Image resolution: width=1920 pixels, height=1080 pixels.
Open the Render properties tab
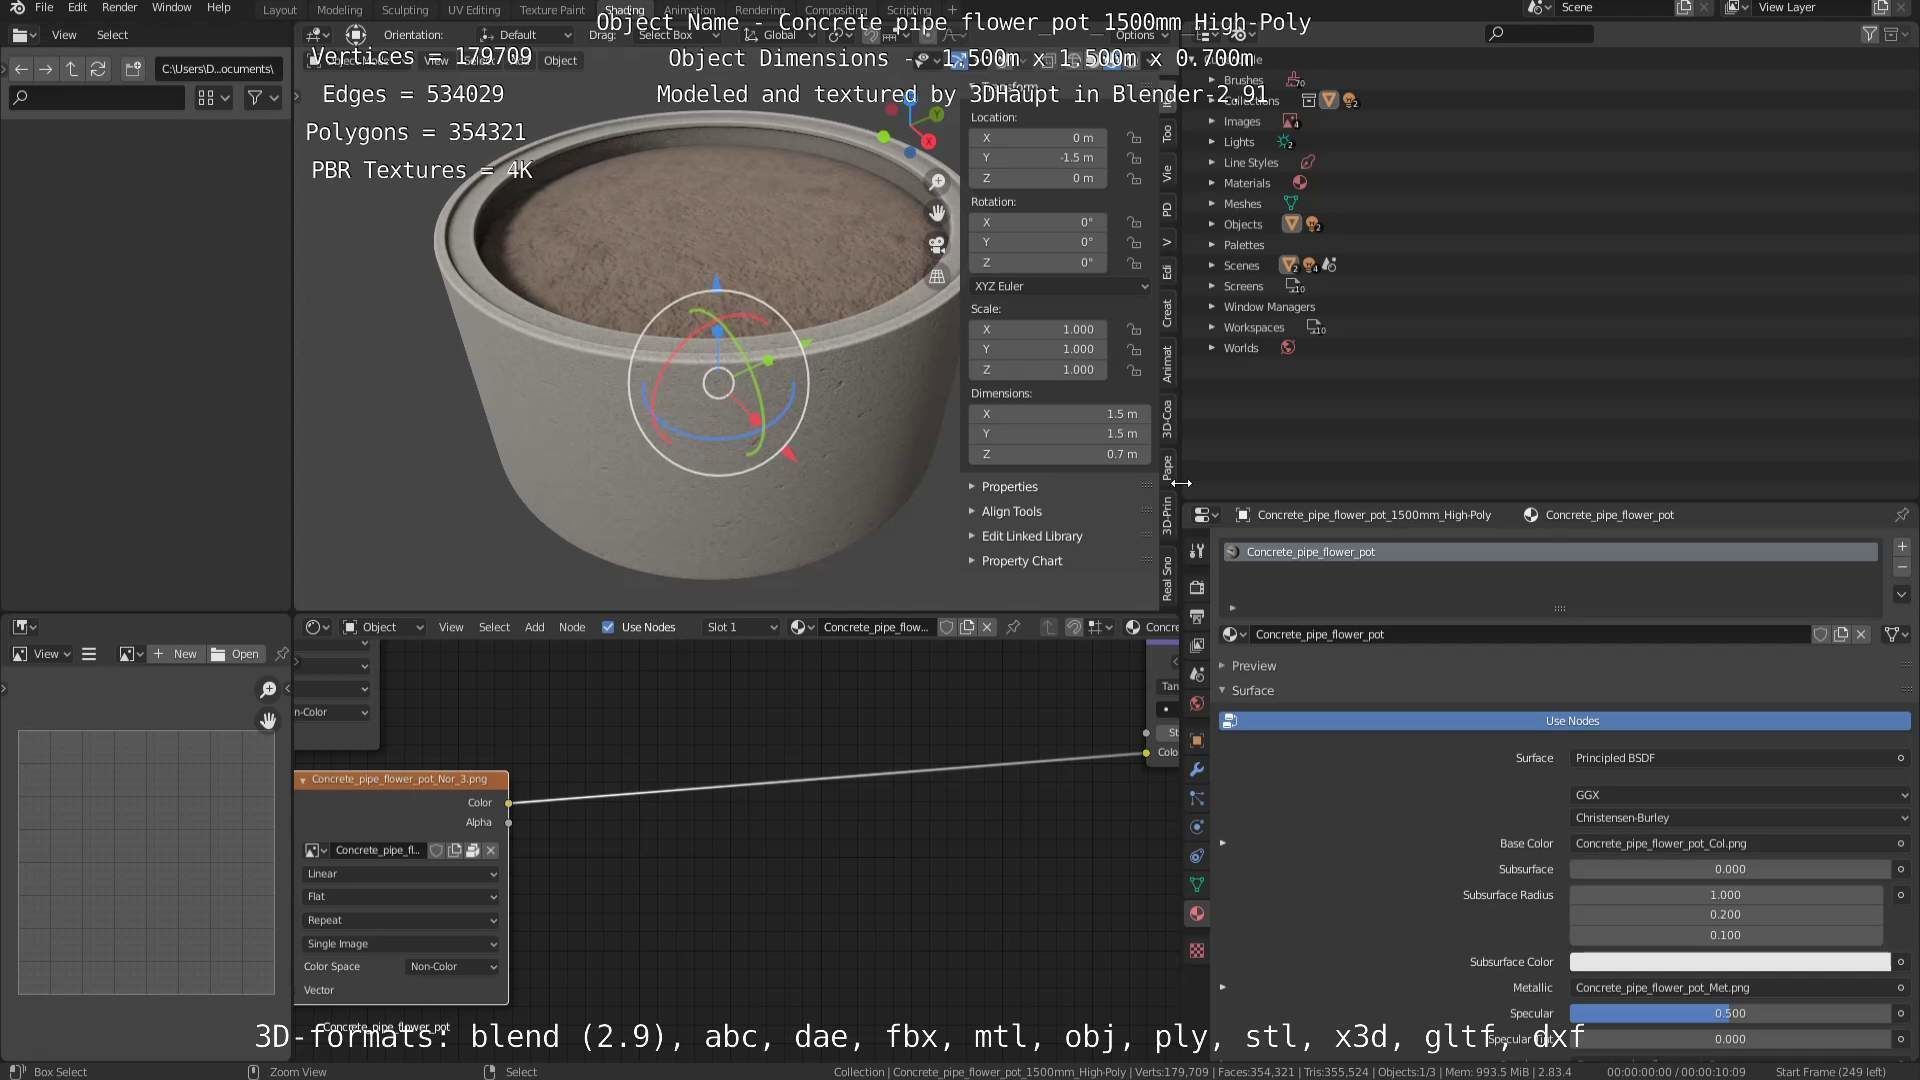click(x=1197, y=588)
